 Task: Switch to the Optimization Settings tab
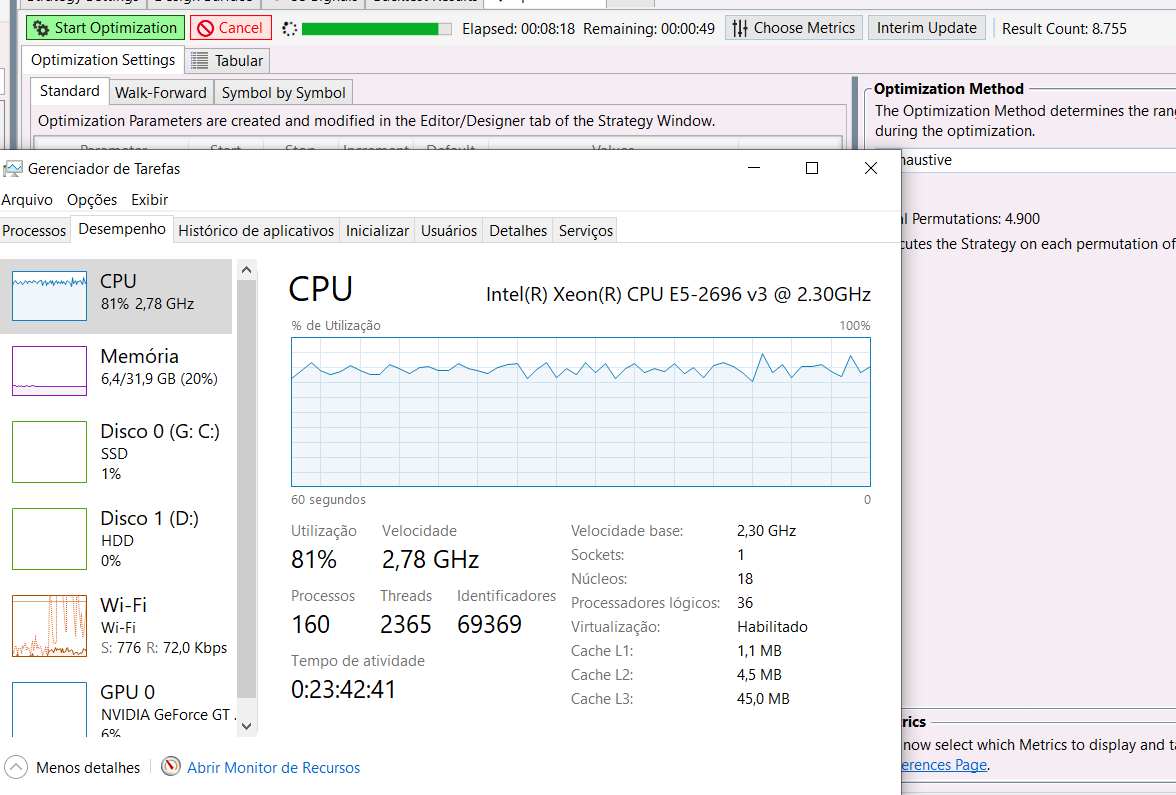point(103,60)
